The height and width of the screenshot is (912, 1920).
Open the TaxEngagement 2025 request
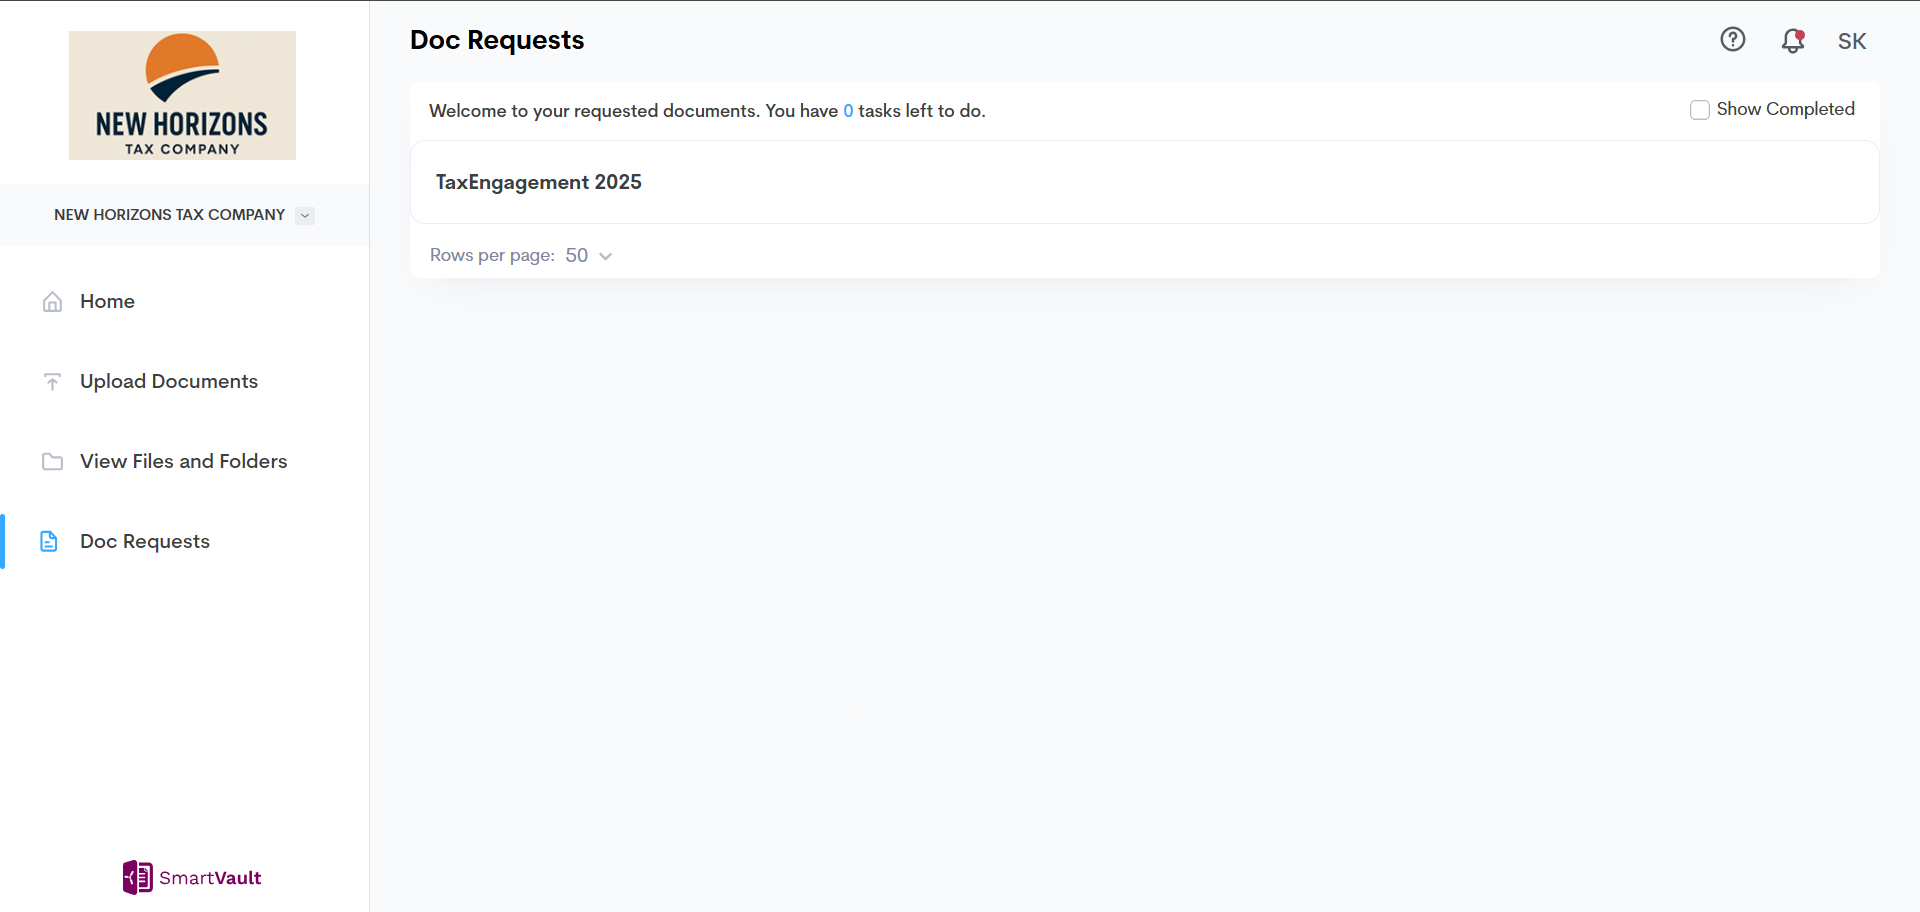tap(538, 182)
